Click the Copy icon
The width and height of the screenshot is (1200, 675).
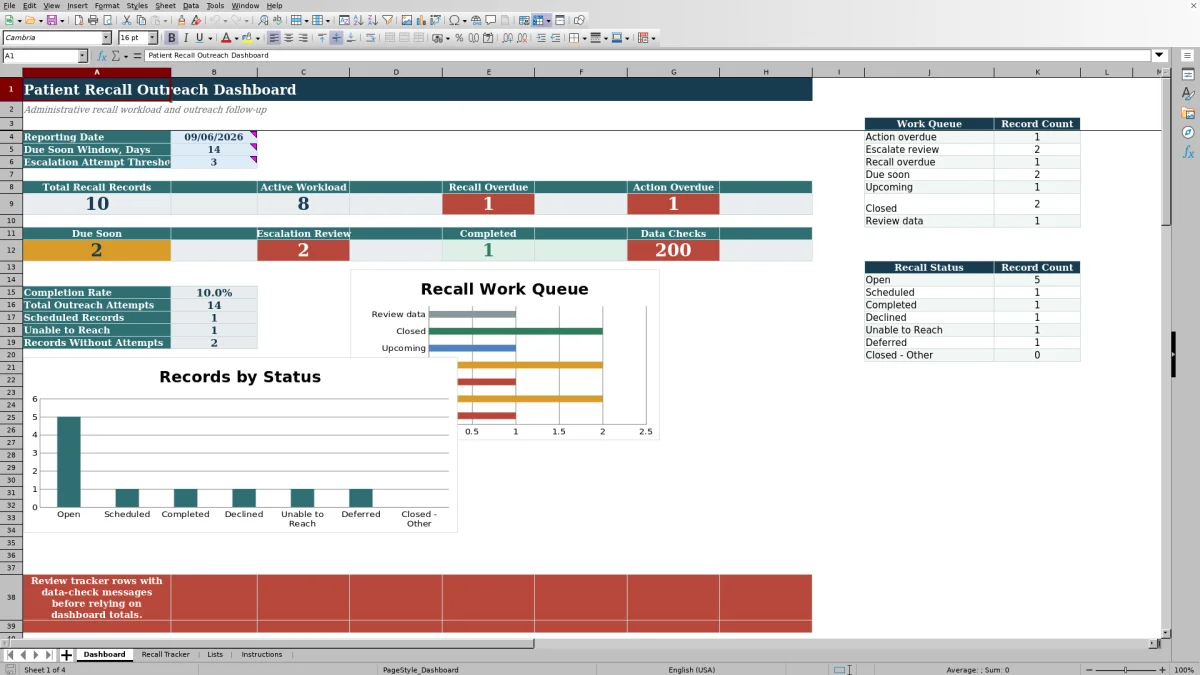pos(141,20)
